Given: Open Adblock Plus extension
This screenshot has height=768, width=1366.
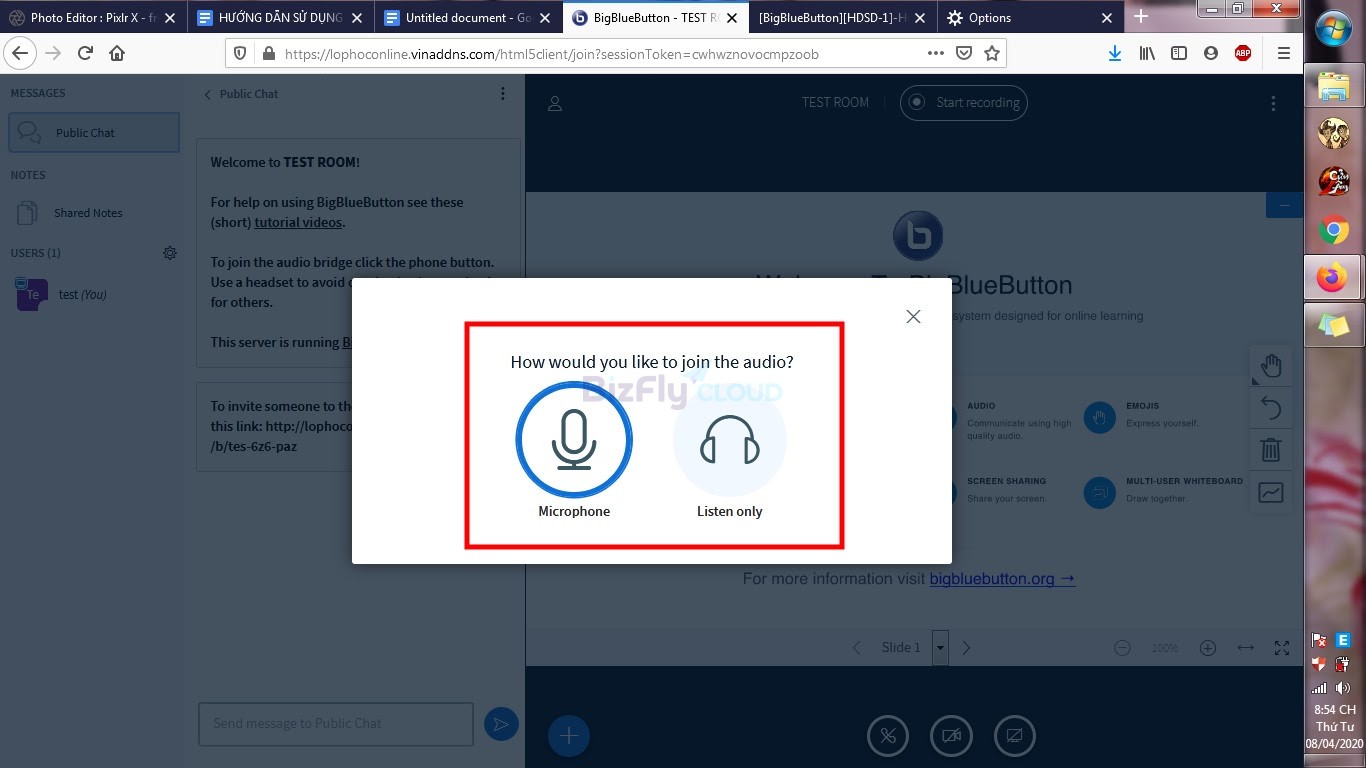Looking at the screenshot, I should pyautogui.click(x=1243, y=54).
